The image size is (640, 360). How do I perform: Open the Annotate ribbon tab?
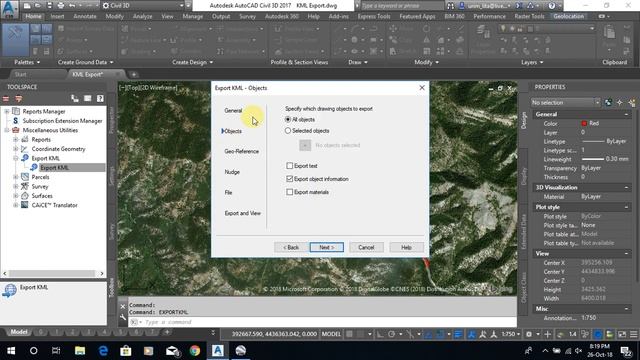[85, 16]
